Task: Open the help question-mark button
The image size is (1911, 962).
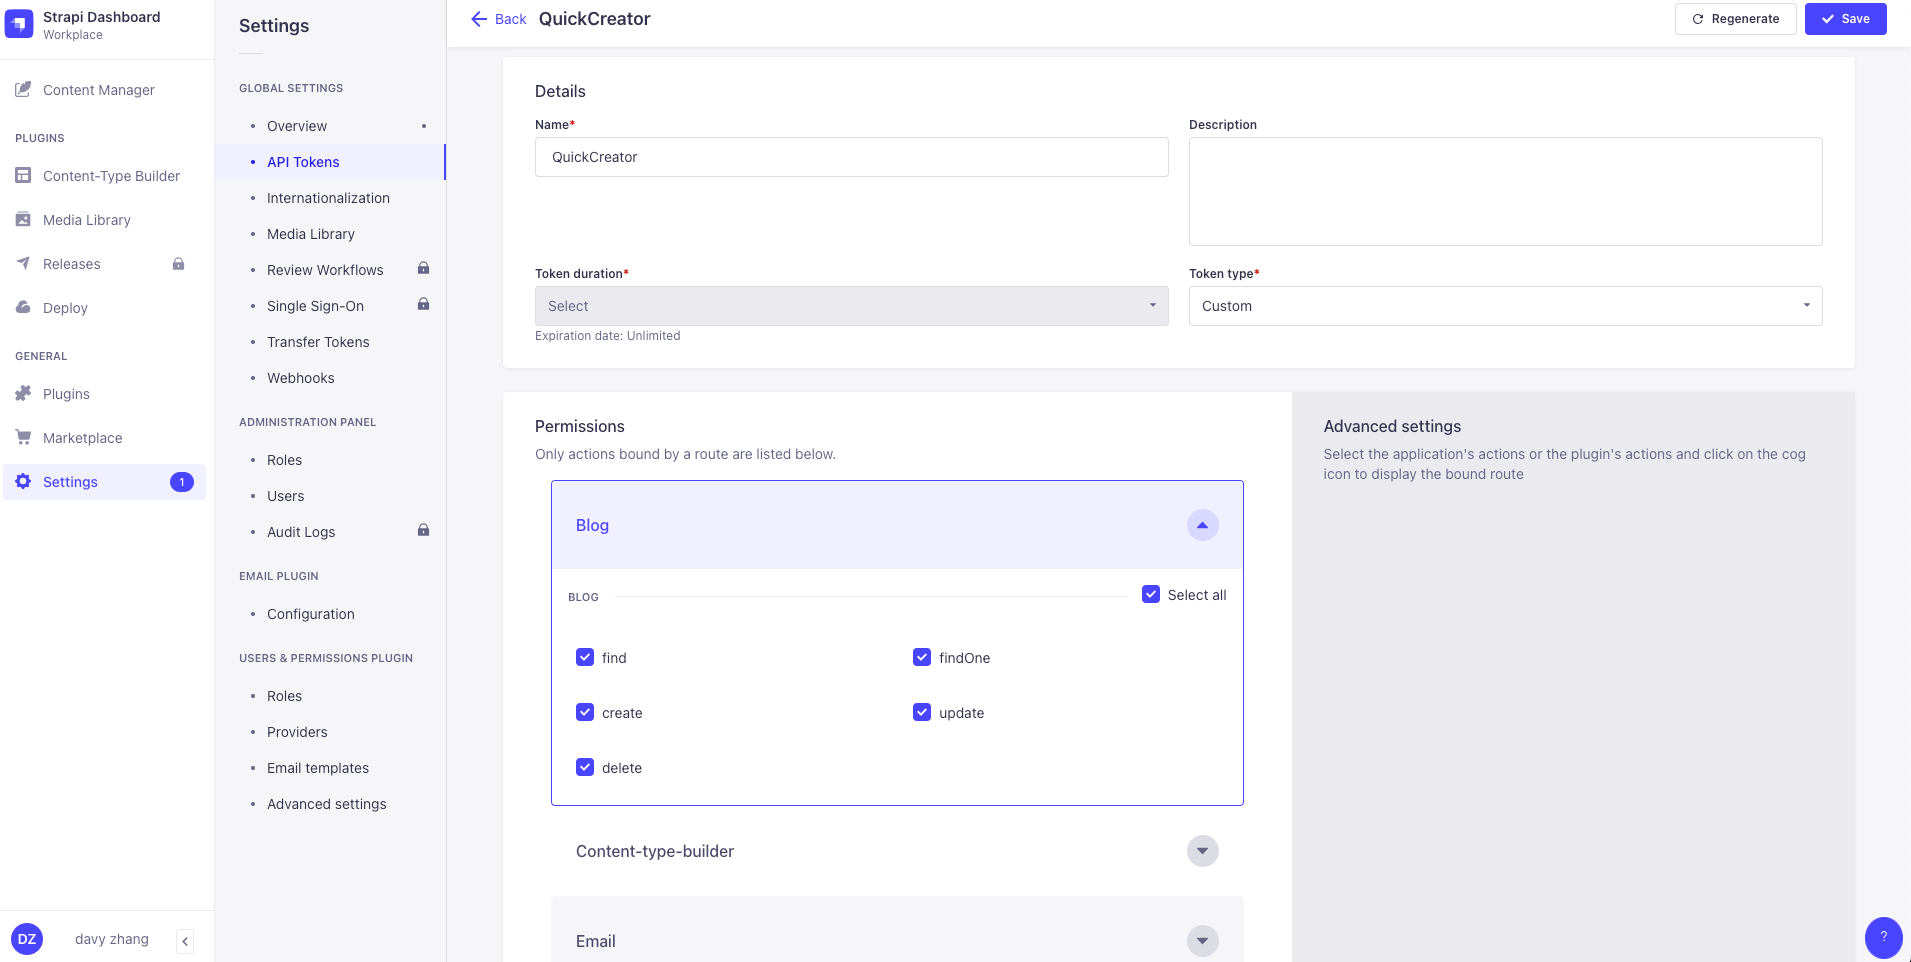Action: pyautogui.click(x=1883, y=937)
